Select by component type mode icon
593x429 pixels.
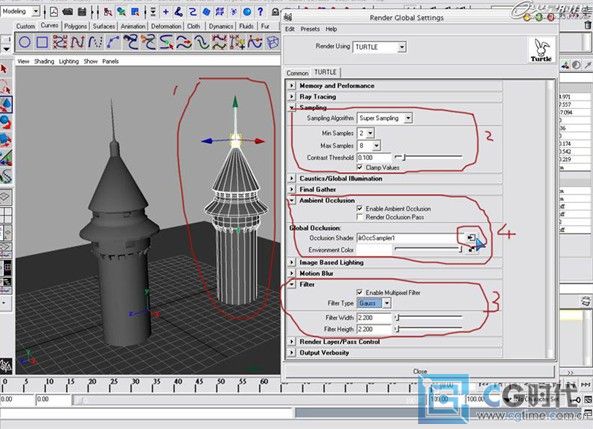[x=135, y=12]
